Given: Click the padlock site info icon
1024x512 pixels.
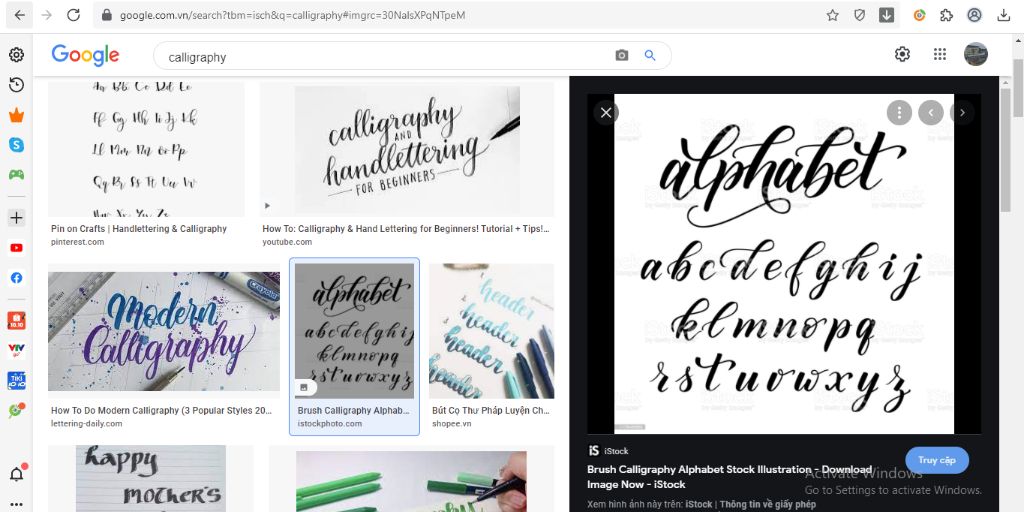Looking at the screenshot, I should point(107,15).
